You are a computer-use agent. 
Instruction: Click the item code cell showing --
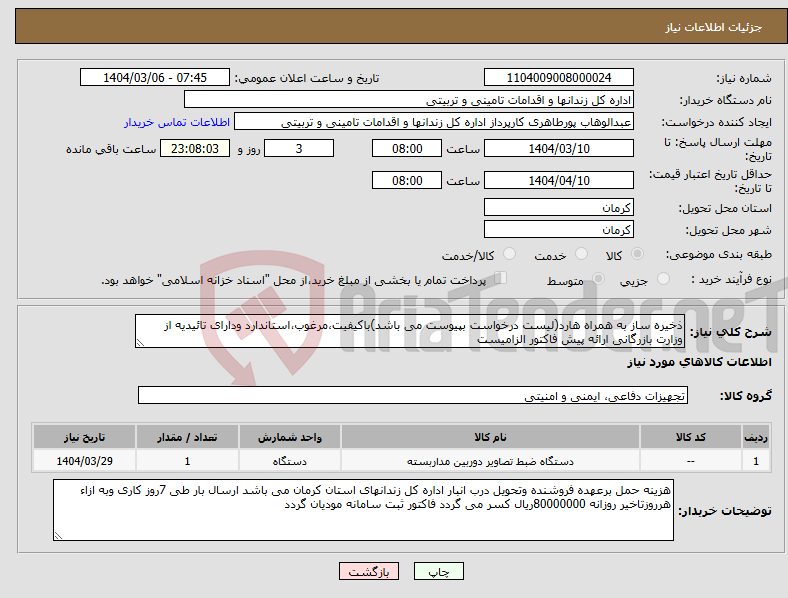[x=691, y=461]
